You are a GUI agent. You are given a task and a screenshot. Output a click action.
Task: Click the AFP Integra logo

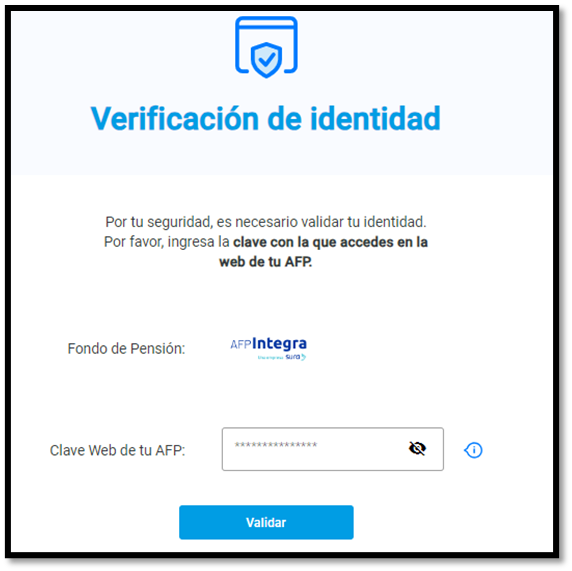point(268,348)
